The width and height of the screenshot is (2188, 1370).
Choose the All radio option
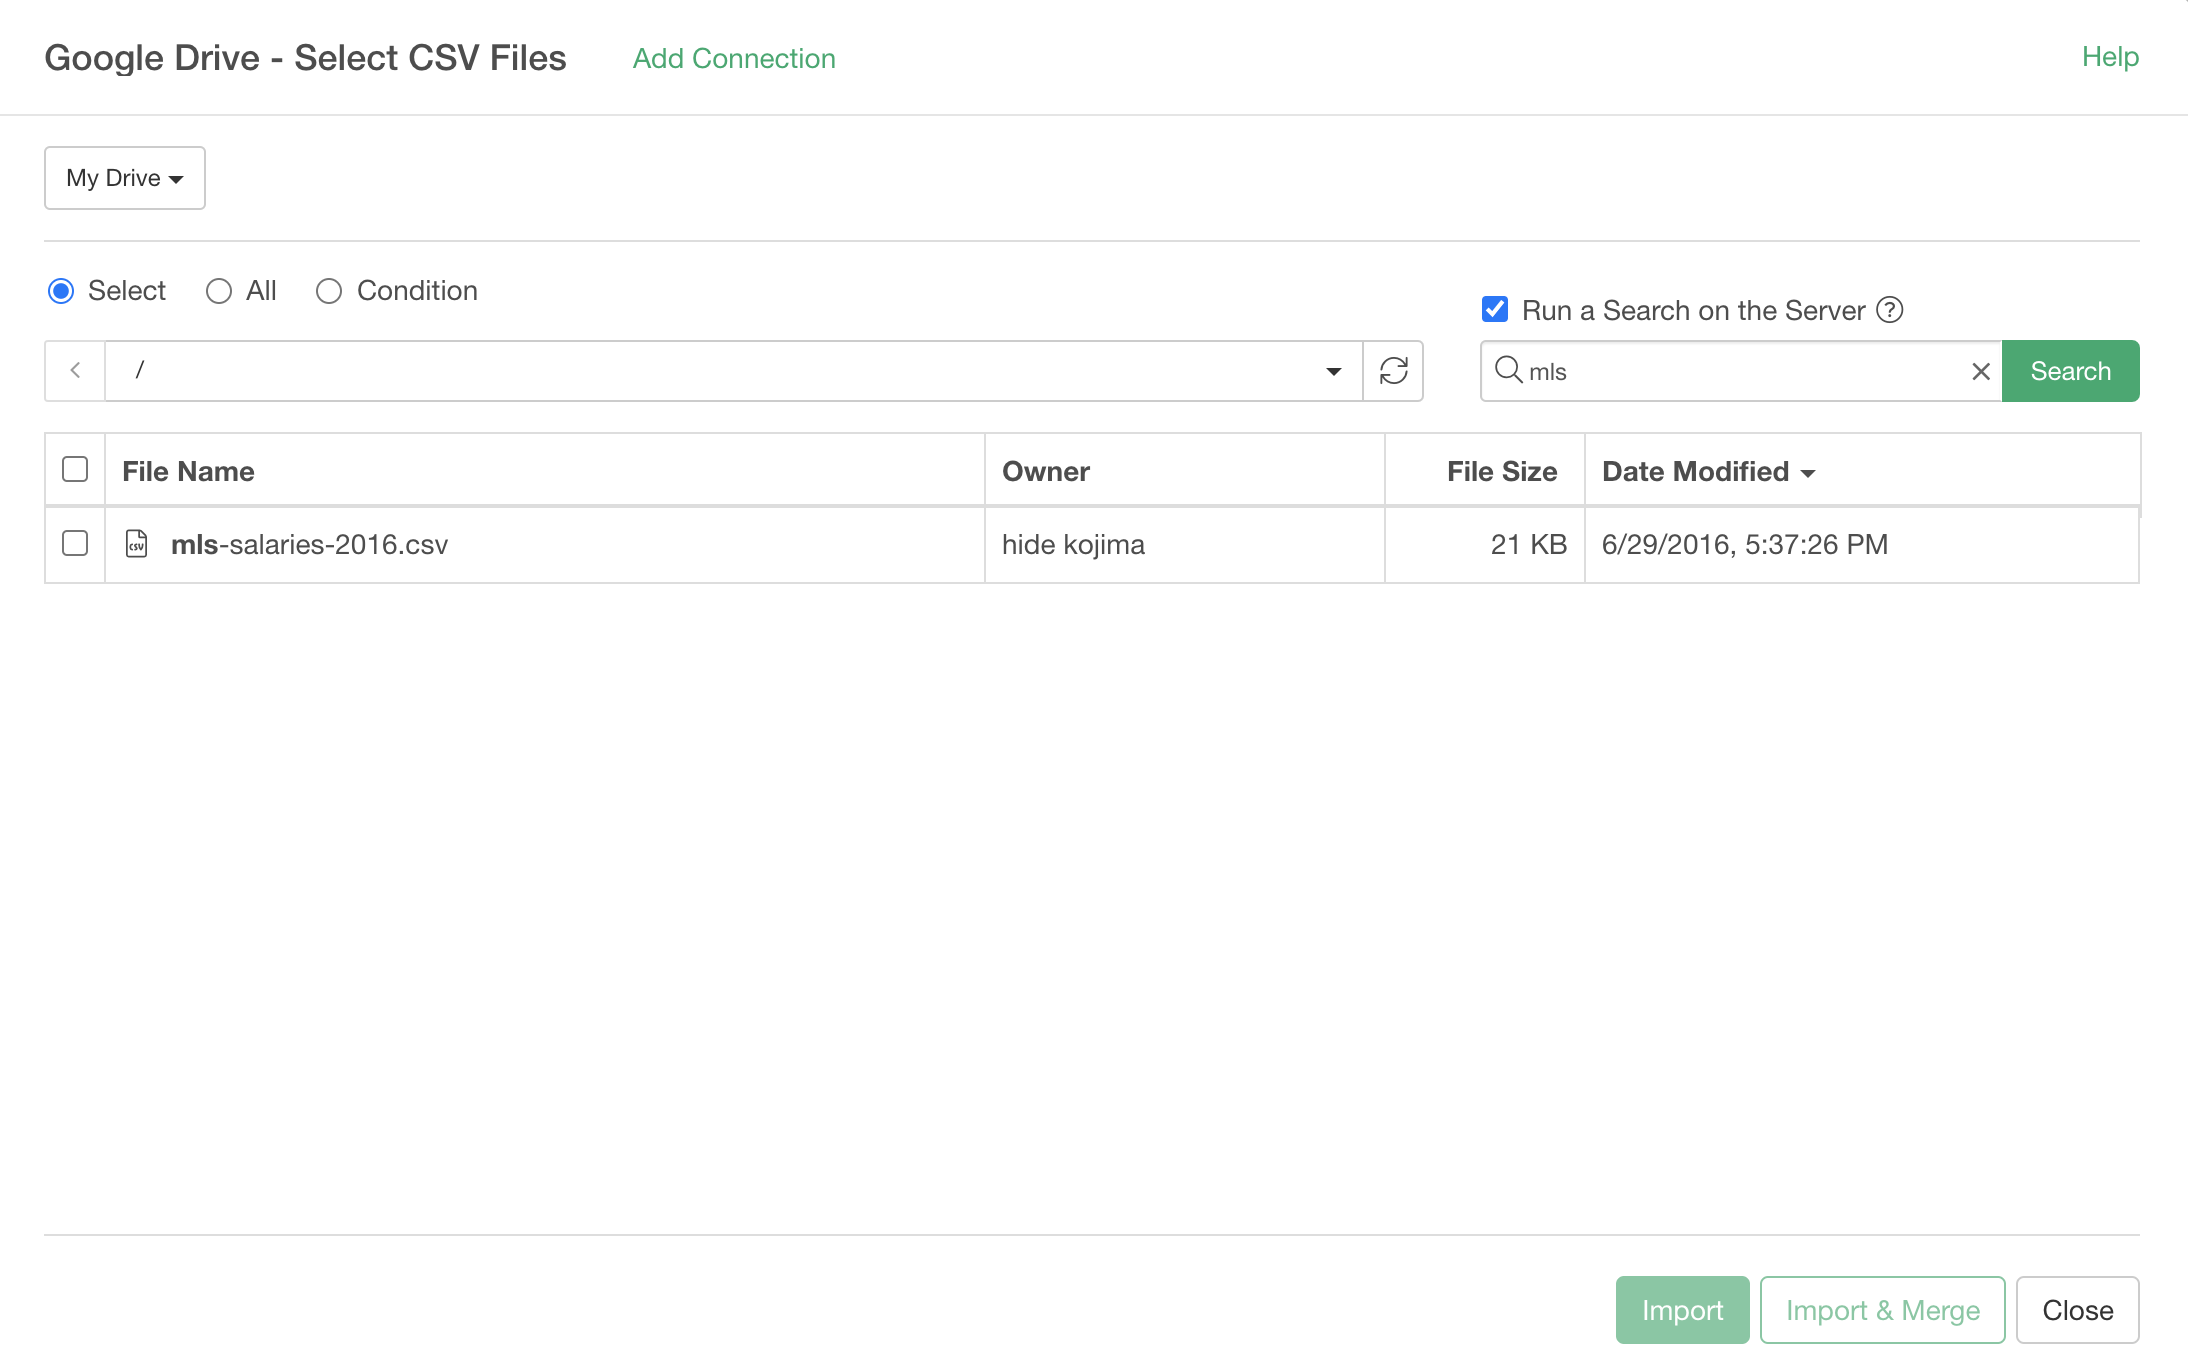(219, 291)
